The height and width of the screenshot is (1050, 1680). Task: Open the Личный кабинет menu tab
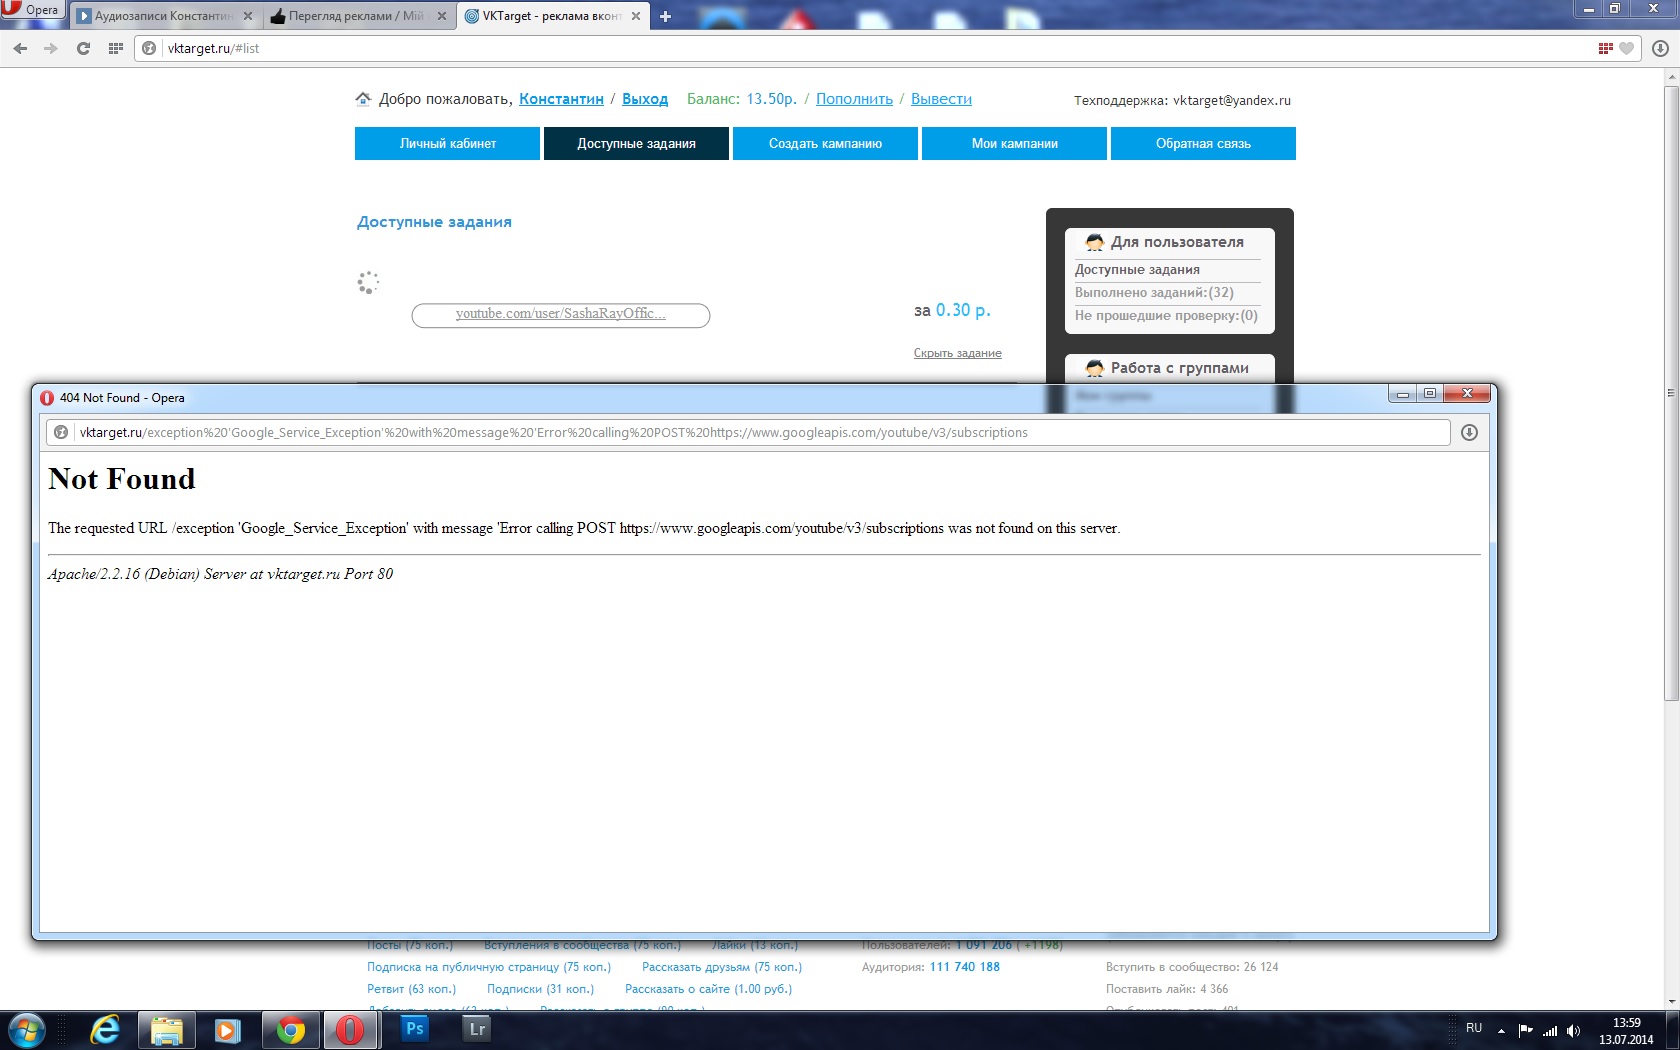coord(447,143)
